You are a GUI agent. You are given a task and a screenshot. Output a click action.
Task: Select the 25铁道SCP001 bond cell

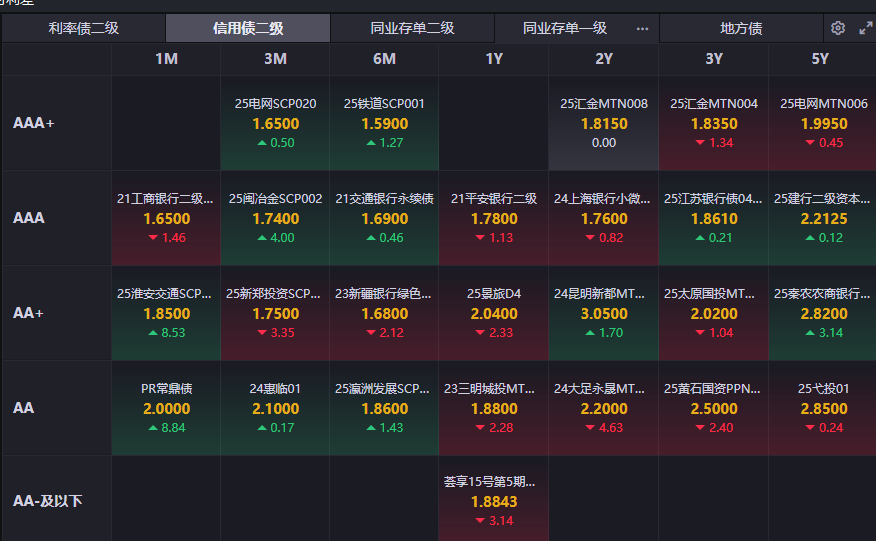point(385,123)
